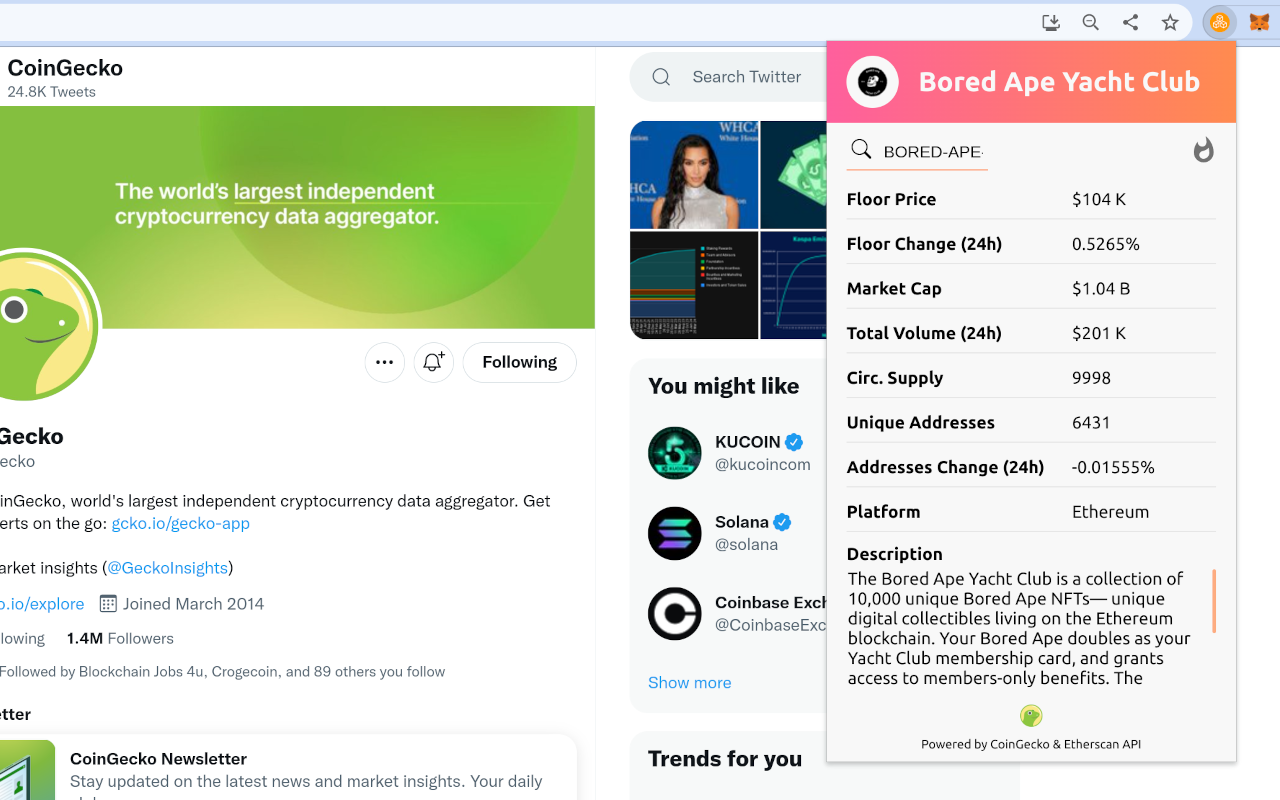This screenshot has width=1280, height=800.
Task: Click the Twitter search magnifier icon
Action: click(x=661, y=77)
